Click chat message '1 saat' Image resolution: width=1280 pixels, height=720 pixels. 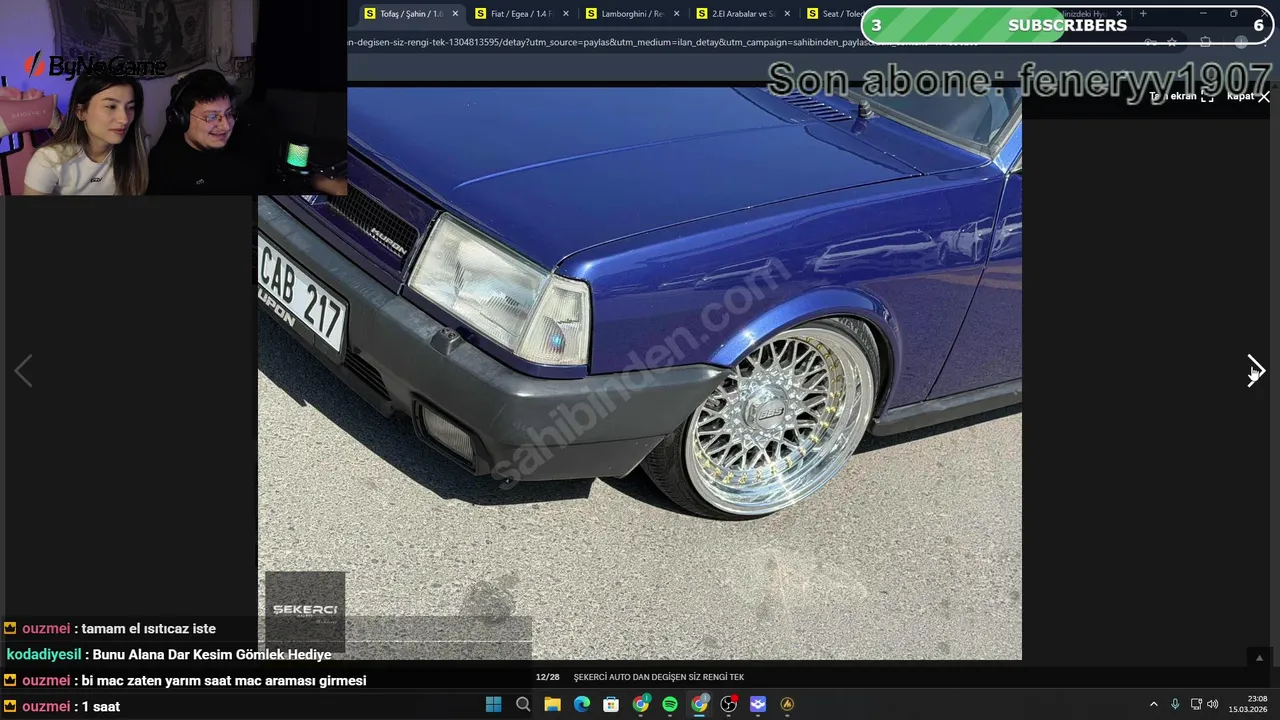(100, 706)
